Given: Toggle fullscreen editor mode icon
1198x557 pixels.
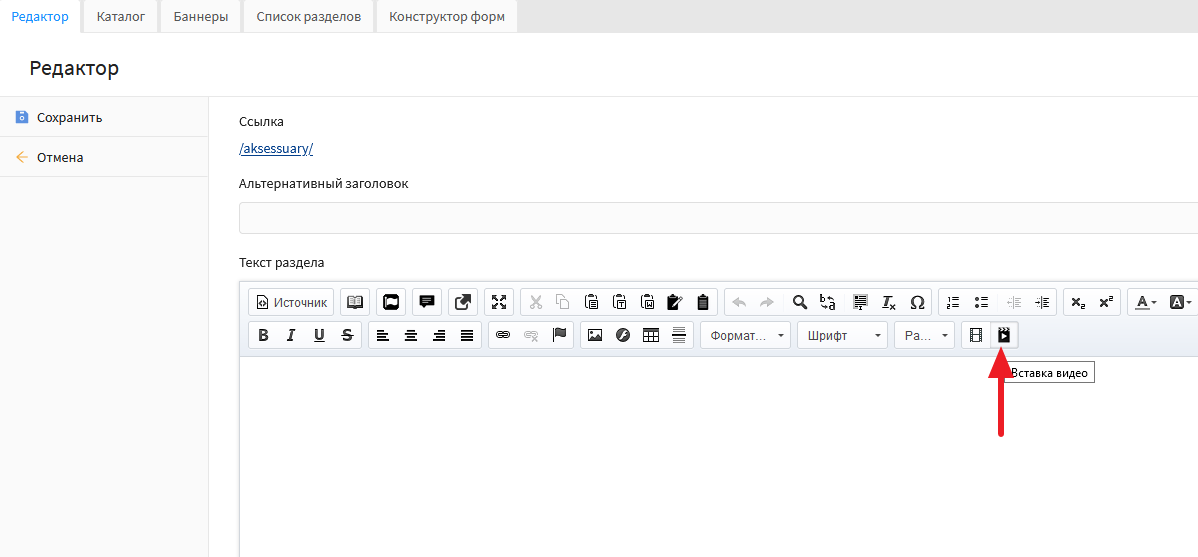Looking at the screenshot, I should (x=498, y=302).
